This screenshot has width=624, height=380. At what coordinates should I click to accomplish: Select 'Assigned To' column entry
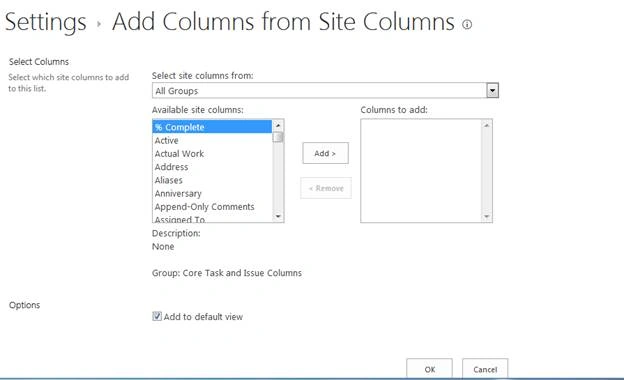click(213, 219)
